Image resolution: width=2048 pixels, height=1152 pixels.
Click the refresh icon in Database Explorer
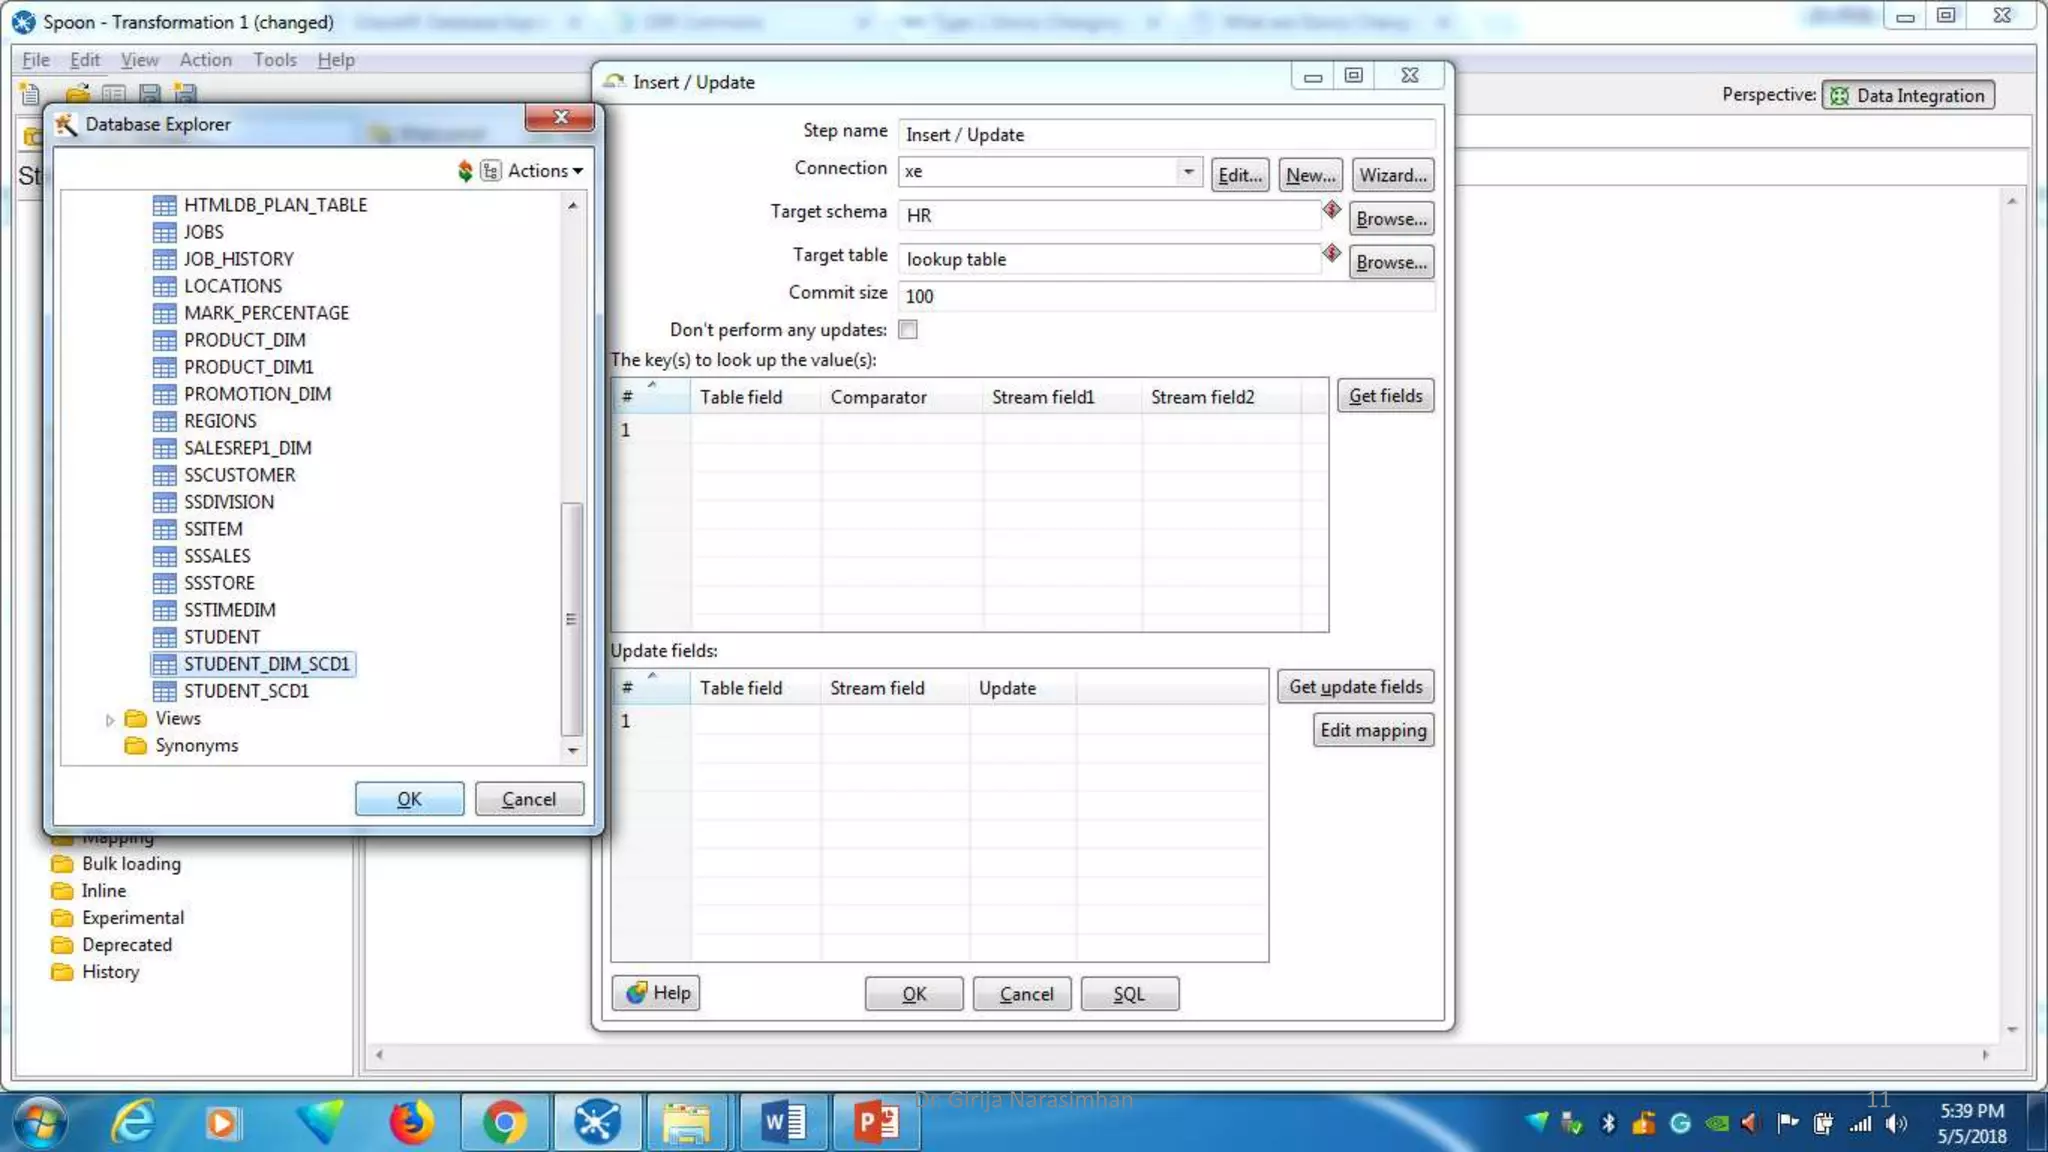tap(465, 171)
